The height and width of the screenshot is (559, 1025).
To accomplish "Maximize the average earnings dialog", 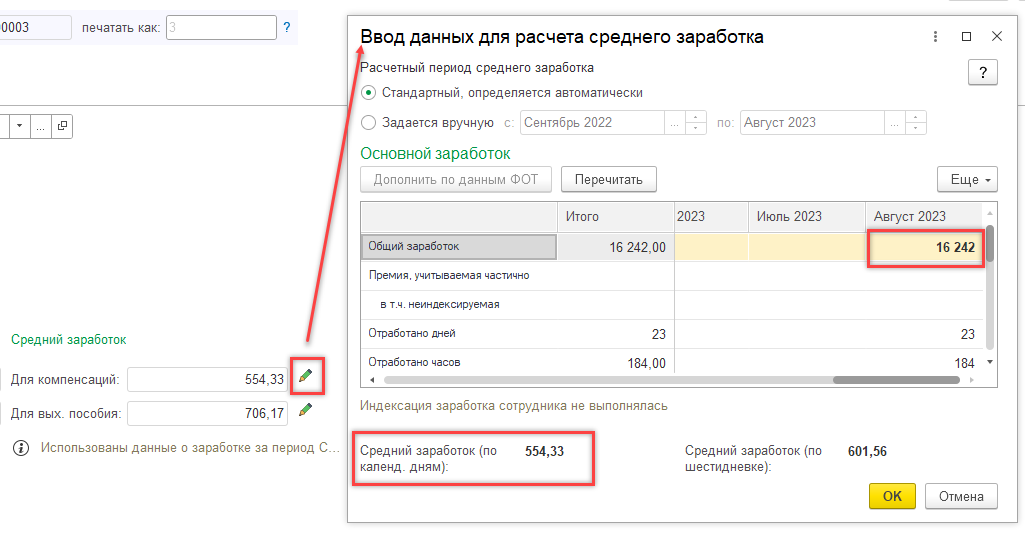I will pyautogui.click(x=966, y=36).
